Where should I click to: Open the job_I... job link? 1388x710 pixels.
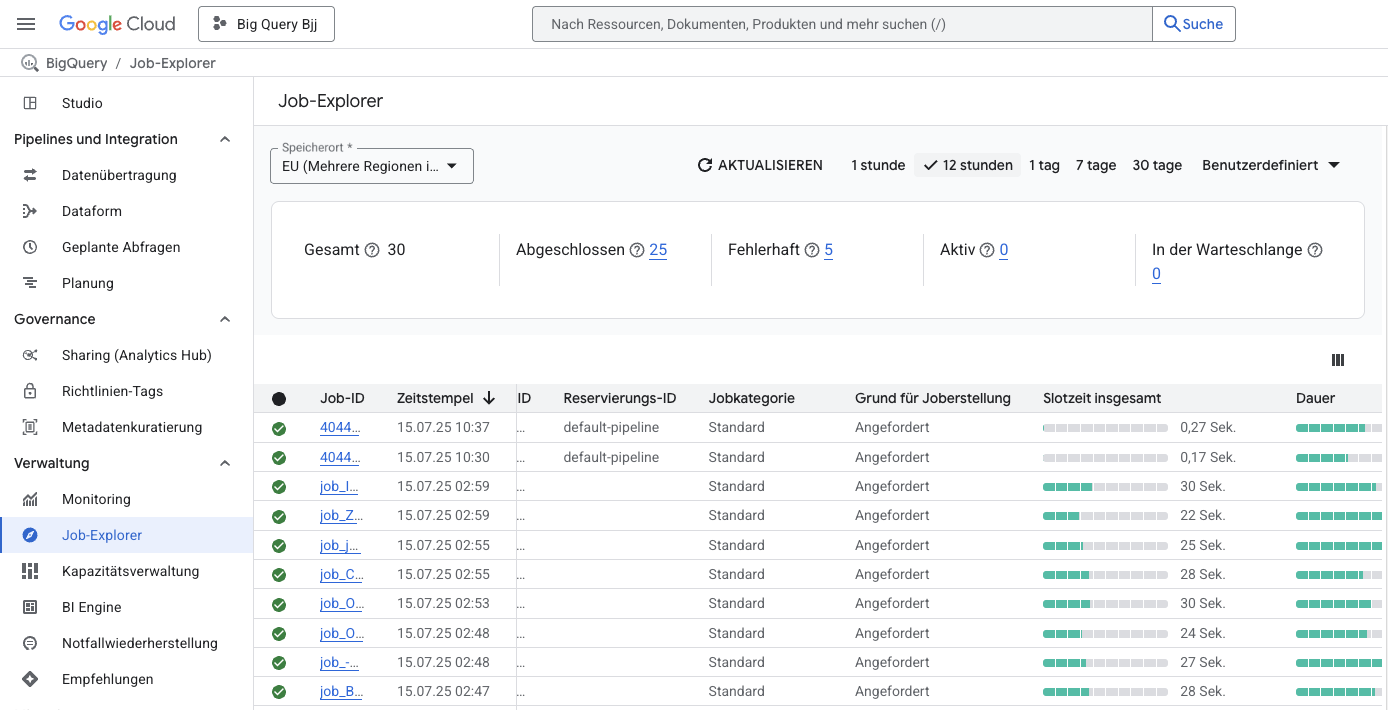point(339,487)
